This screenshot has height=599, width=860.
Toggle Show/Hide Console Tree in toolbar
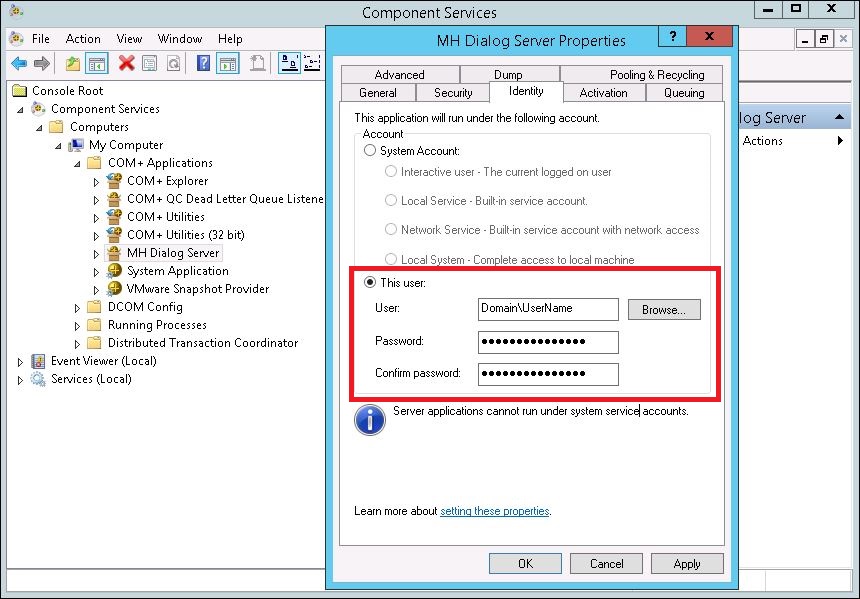click(97, 63)
